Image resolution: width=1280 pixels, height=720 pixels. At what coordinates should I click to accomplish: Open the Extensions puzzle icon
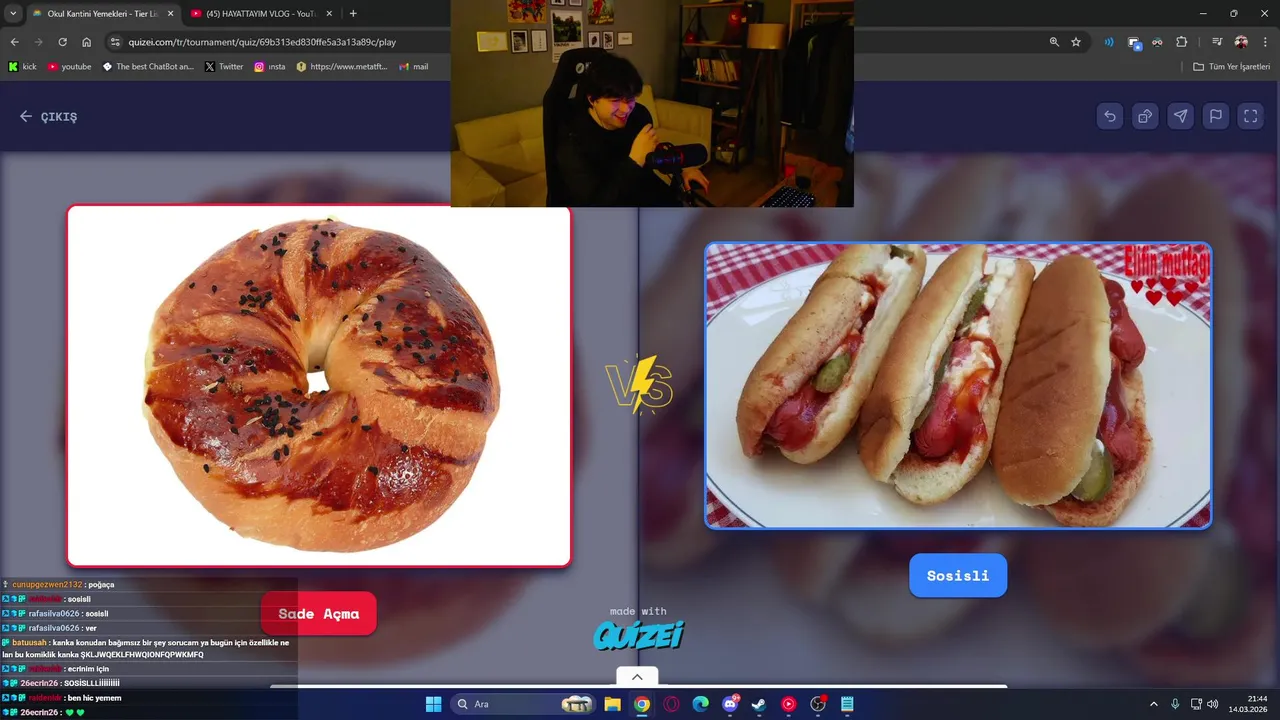pyautogui.click(x=1181, y=42)
